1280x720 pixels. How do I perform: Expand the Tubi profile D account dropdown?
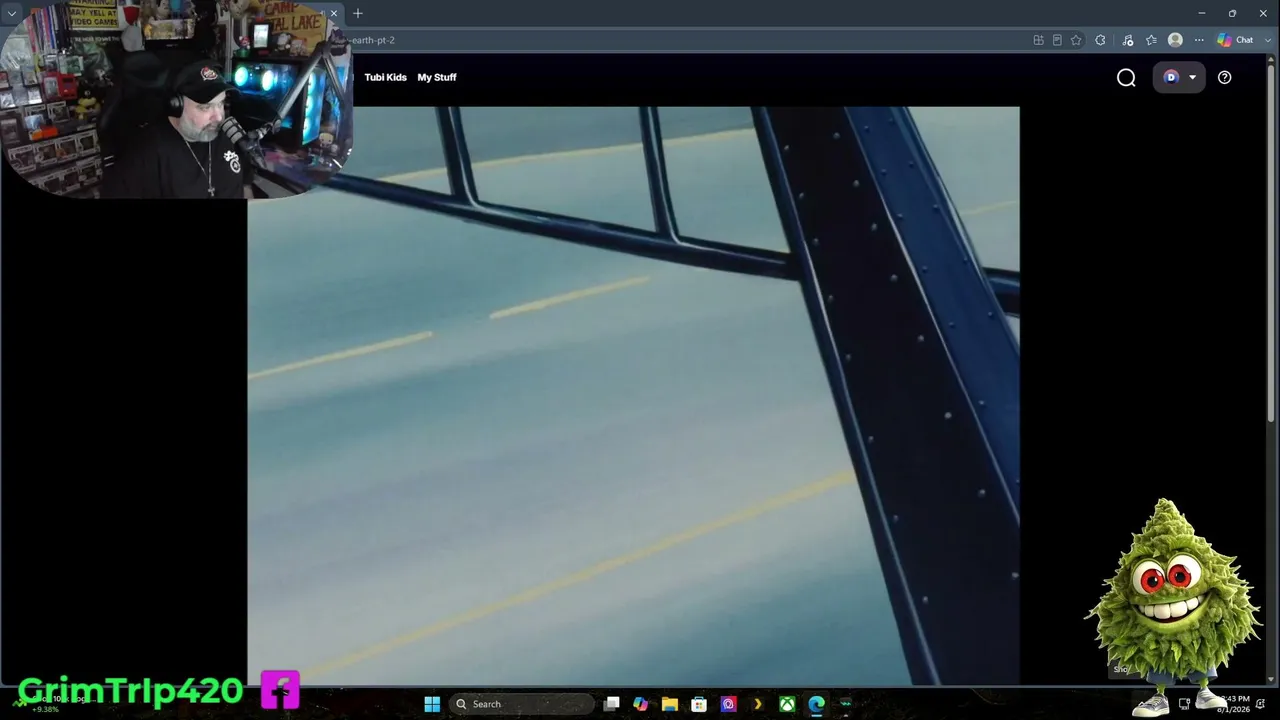1179,77
